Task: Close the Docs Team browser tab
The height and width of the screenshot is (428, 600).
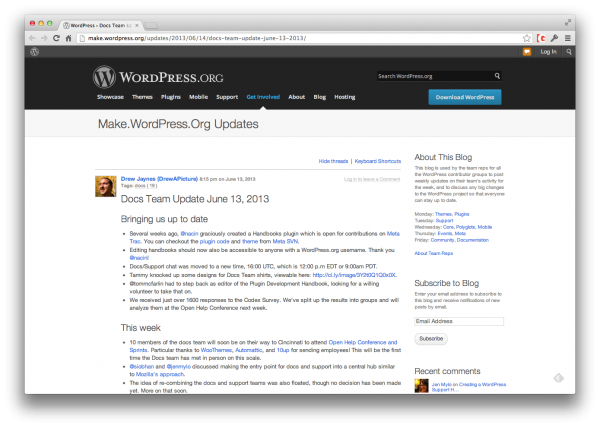Action: pyautogui.click(x=137, y=25)
